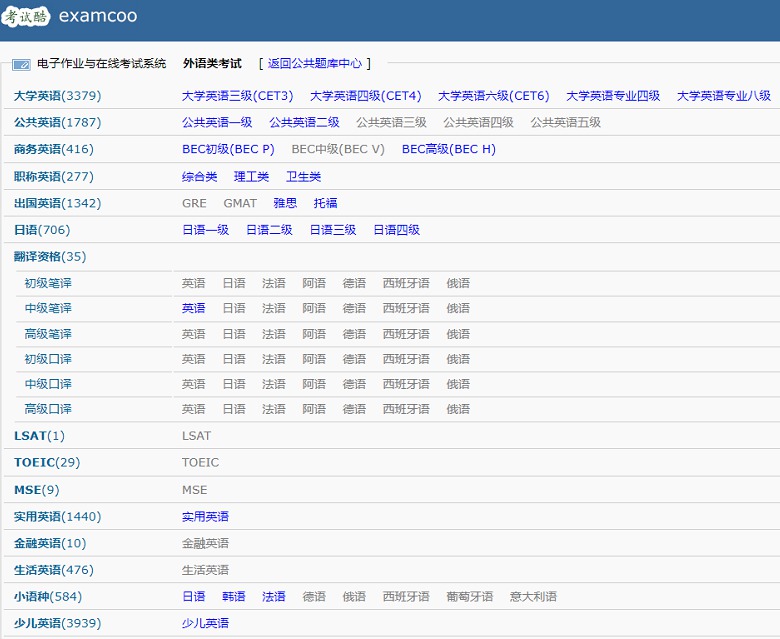Open 大学英语四级(CET4) question bank
The image size is (780, 639).
(365, 96)
